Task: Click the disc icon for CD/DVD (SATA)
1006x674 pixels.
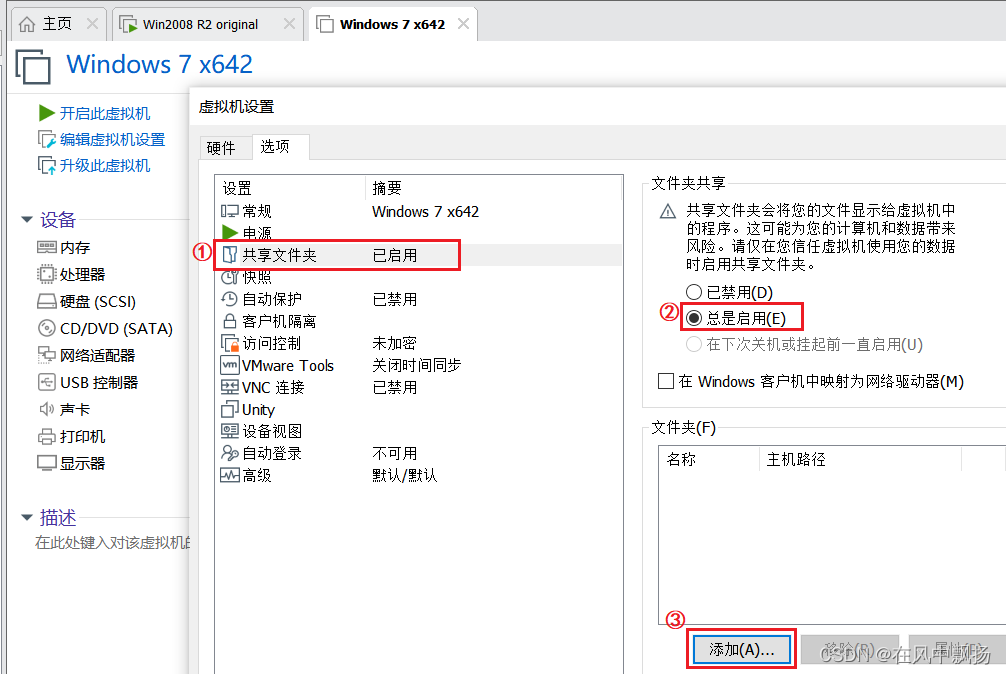Action: [46, 328]
